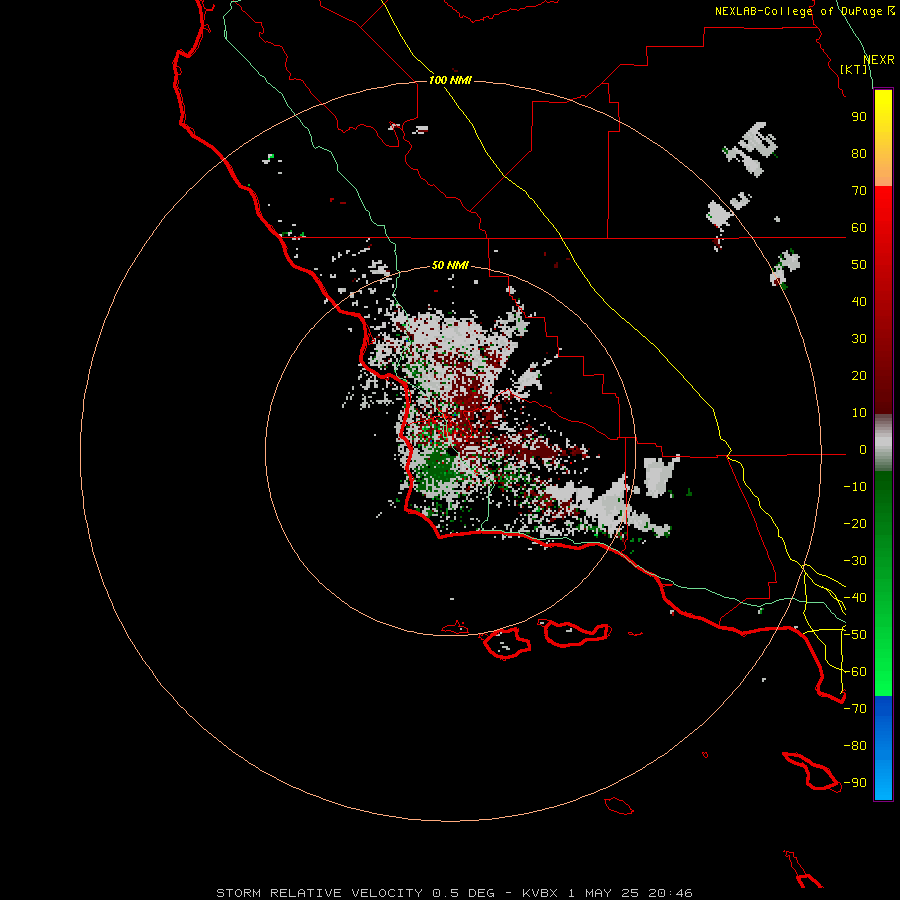
Task: Click the -20 value on the velocity scale
Action: [855, 524]
